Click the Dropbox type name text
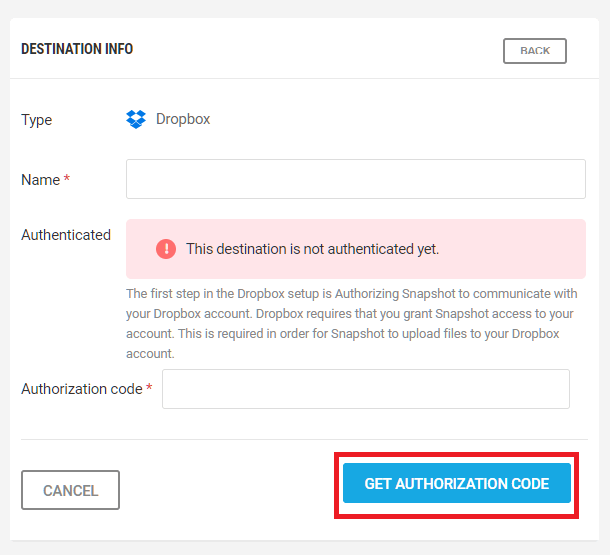Screen dimensions: 610x555 click(183, 120)
